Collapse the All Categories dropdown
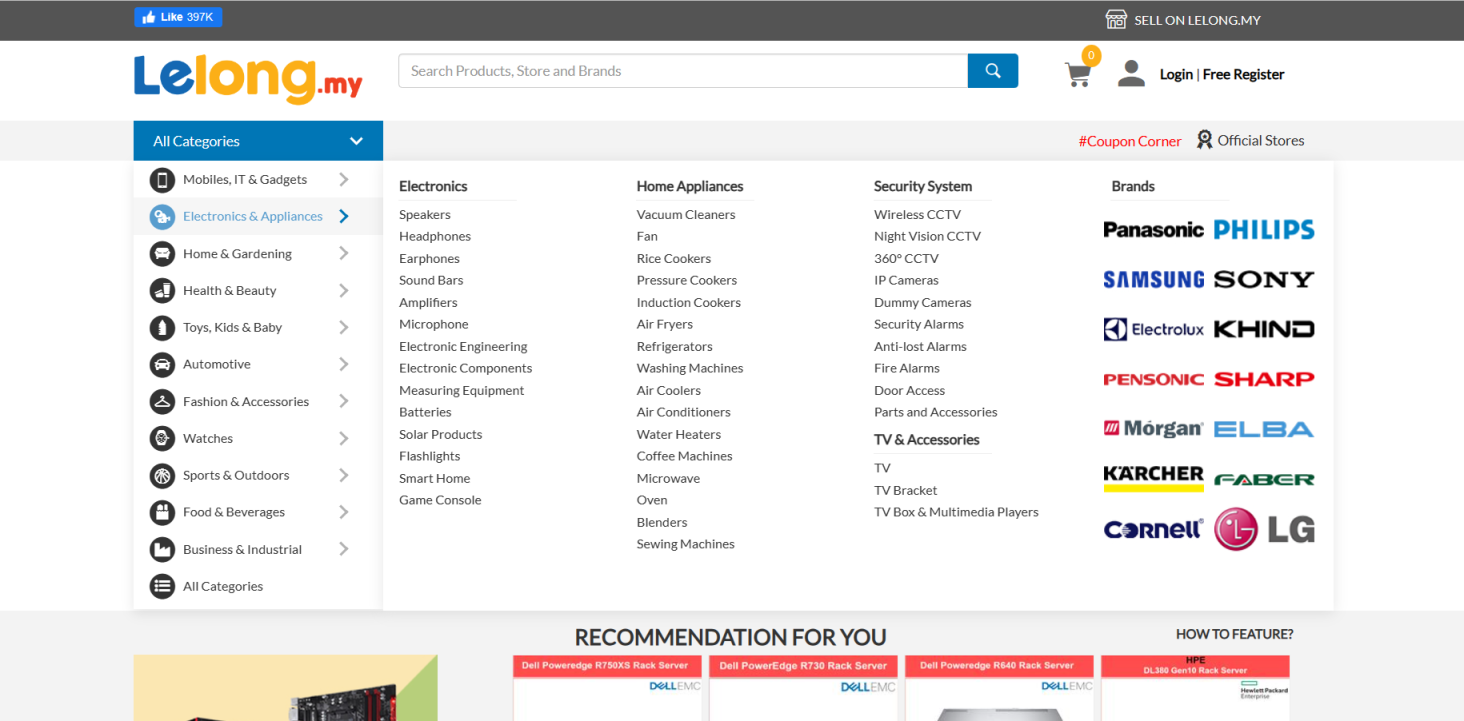The width and height of the screenshot is (1464, 721). [x=356, y=141]
